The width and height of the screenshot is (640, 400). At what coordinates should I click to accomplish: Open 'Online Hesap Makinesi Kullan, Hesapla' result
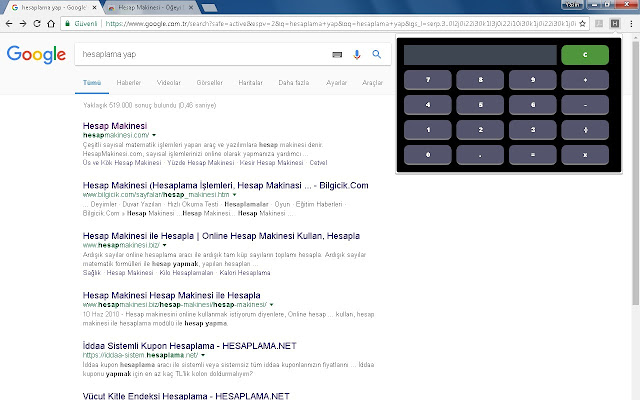pos(221,236)
